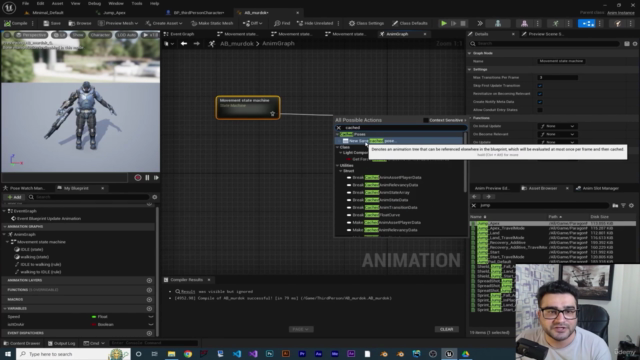Add a new macro plus icon

(x=149, y=299)
